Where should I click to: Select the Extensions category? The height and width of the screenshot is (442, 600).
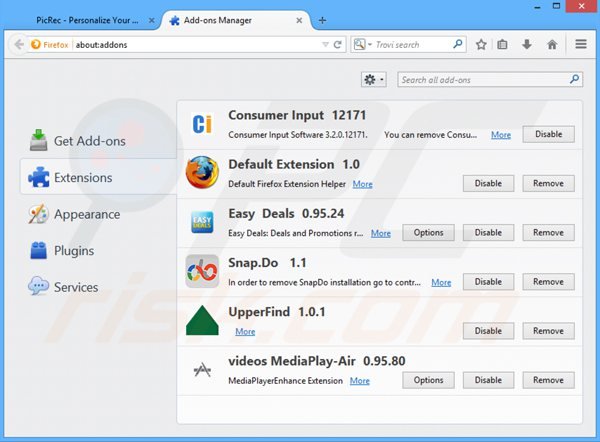click(98, 177)
